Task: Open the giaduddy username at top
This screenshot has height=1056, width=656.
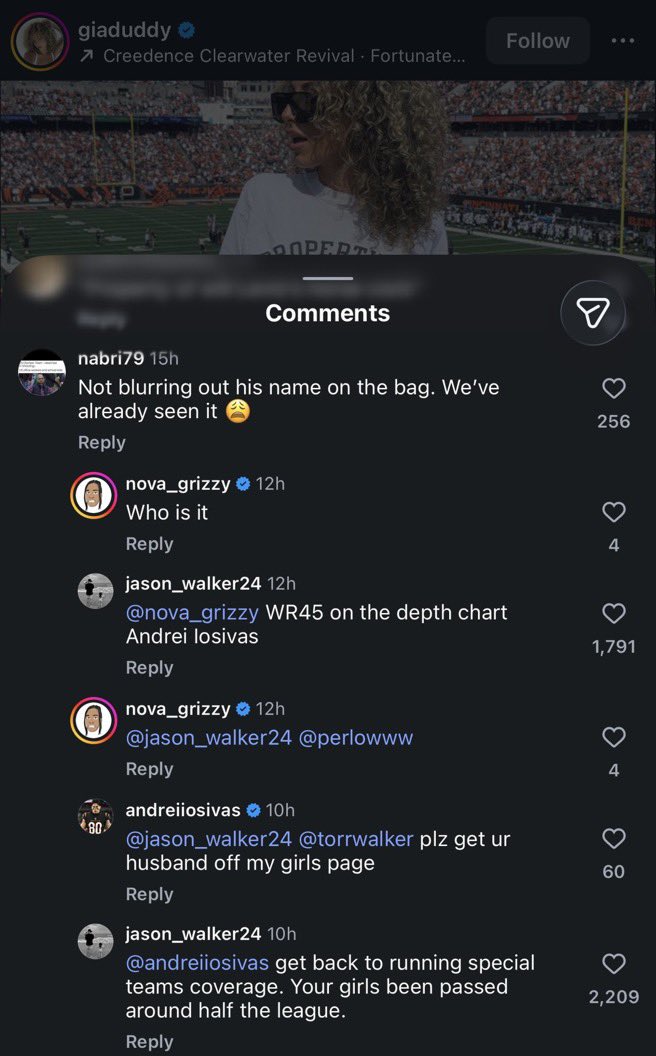Action: [125, 30]
